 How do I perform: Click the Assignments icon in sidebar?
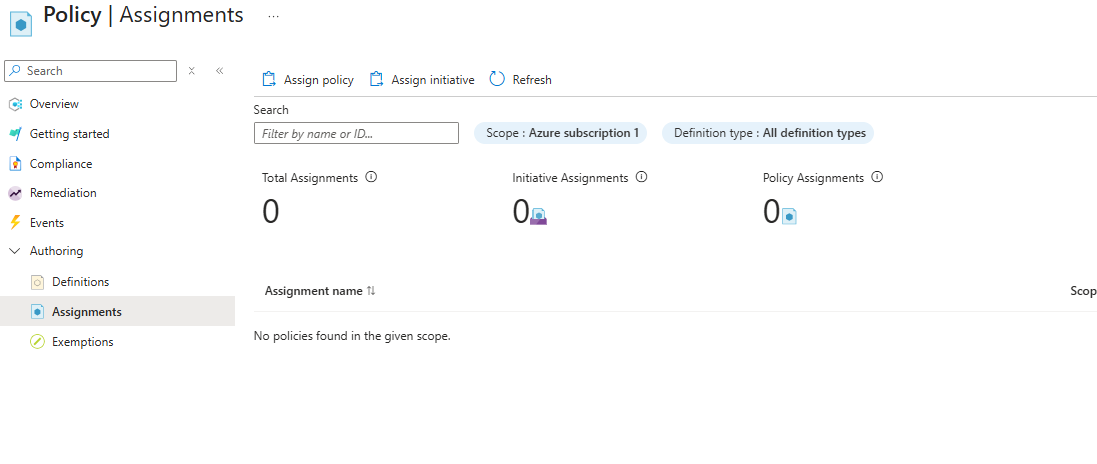[38, 312]
